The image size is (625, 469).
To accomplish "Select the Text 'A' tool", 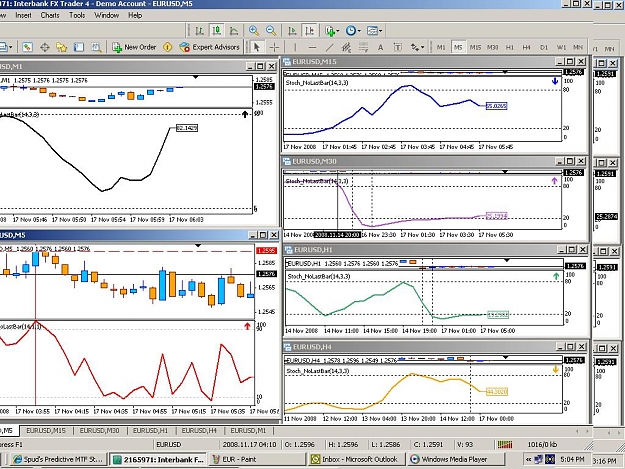I will [x=380, y=47].
